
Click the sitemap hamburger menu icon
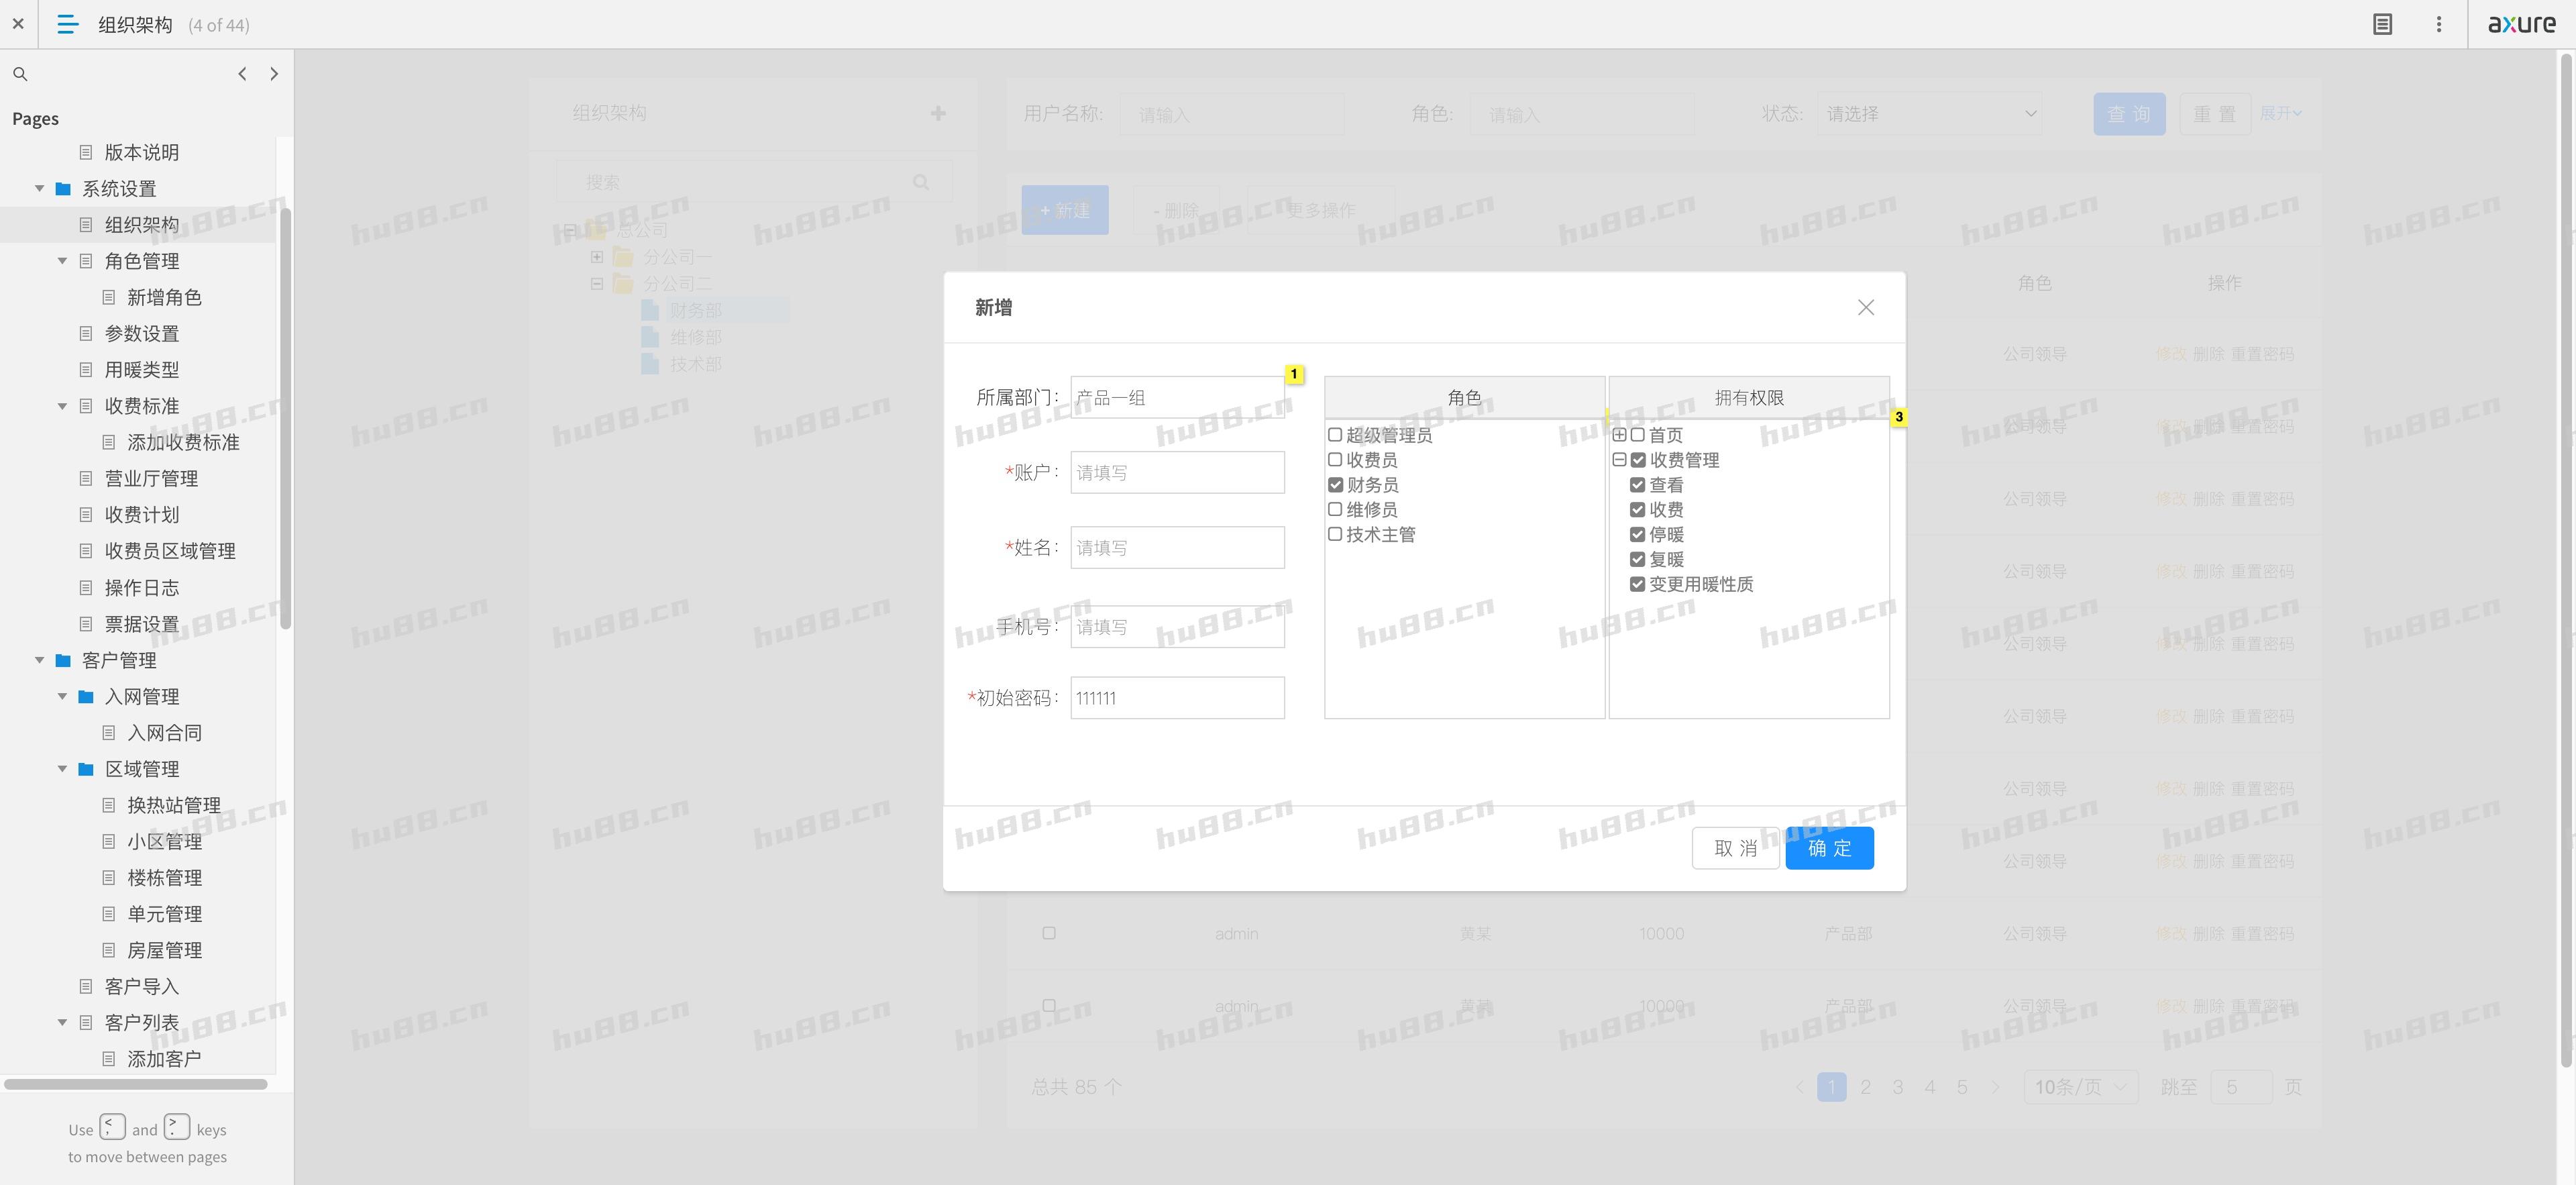point(67,24)
